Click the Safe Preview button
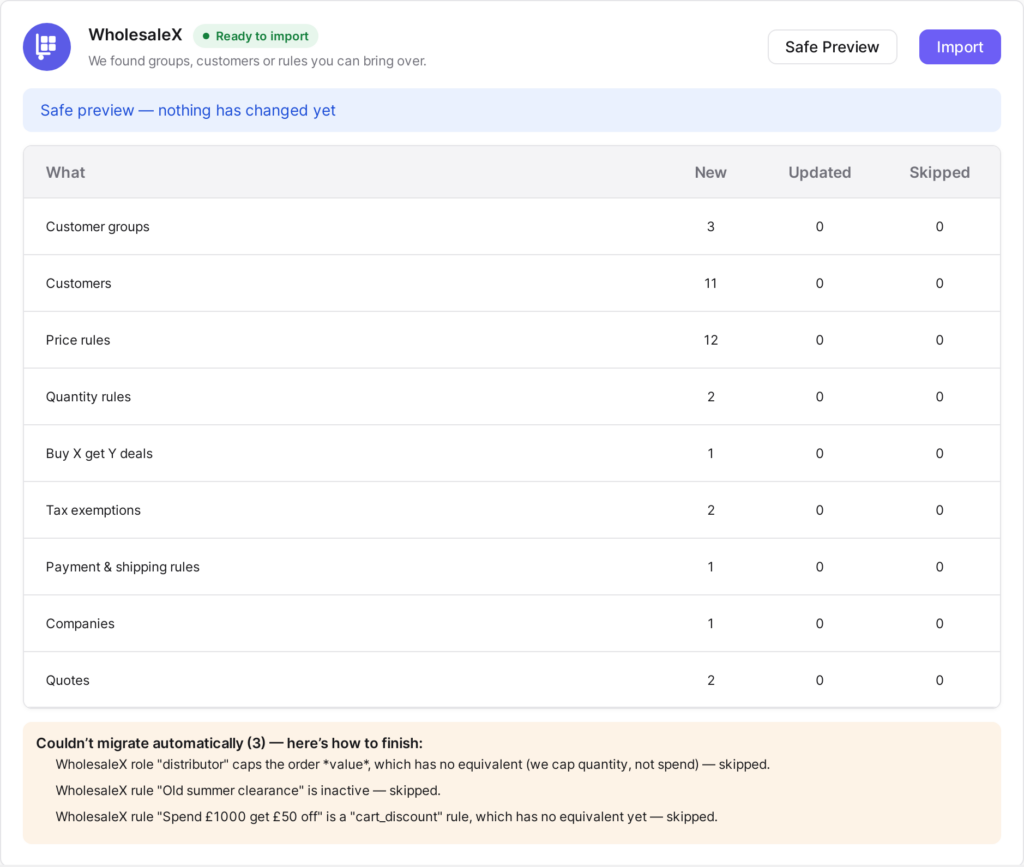Screen dimensions: 1024x867 click(832, 47)
